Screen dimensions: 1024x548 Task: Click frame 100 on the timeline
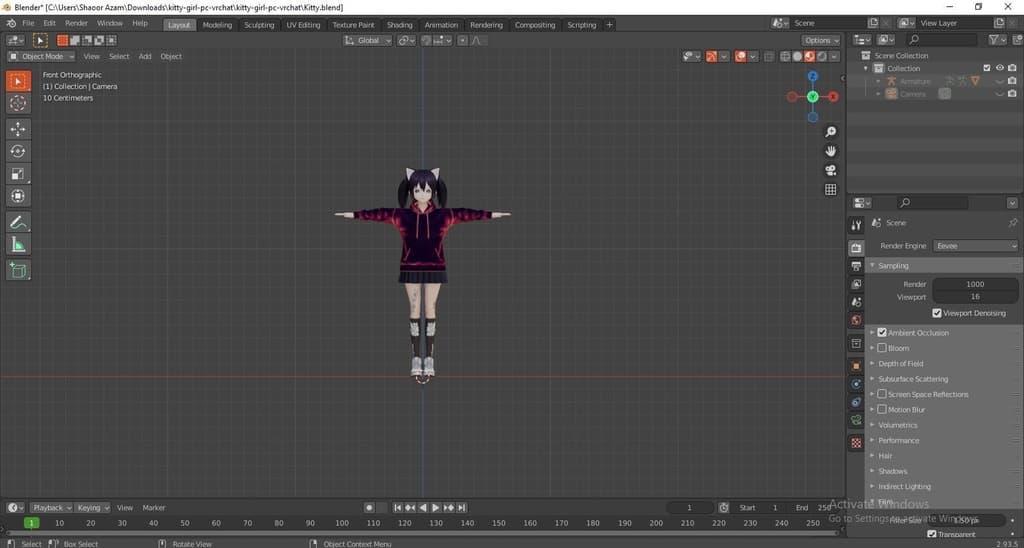pyautogui.click(x=342, y=523)
